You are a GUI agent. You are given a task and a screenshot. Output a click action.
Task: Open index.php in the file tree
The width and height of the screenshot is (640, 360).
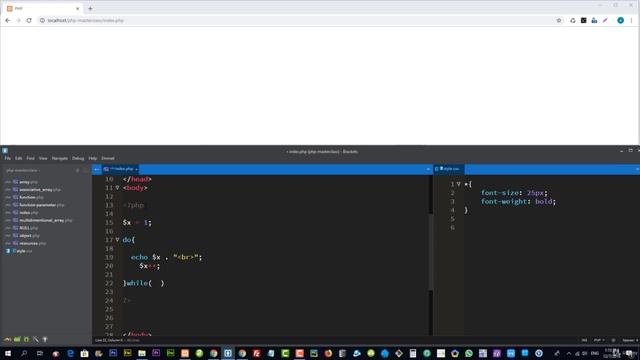tap(29, 213)
